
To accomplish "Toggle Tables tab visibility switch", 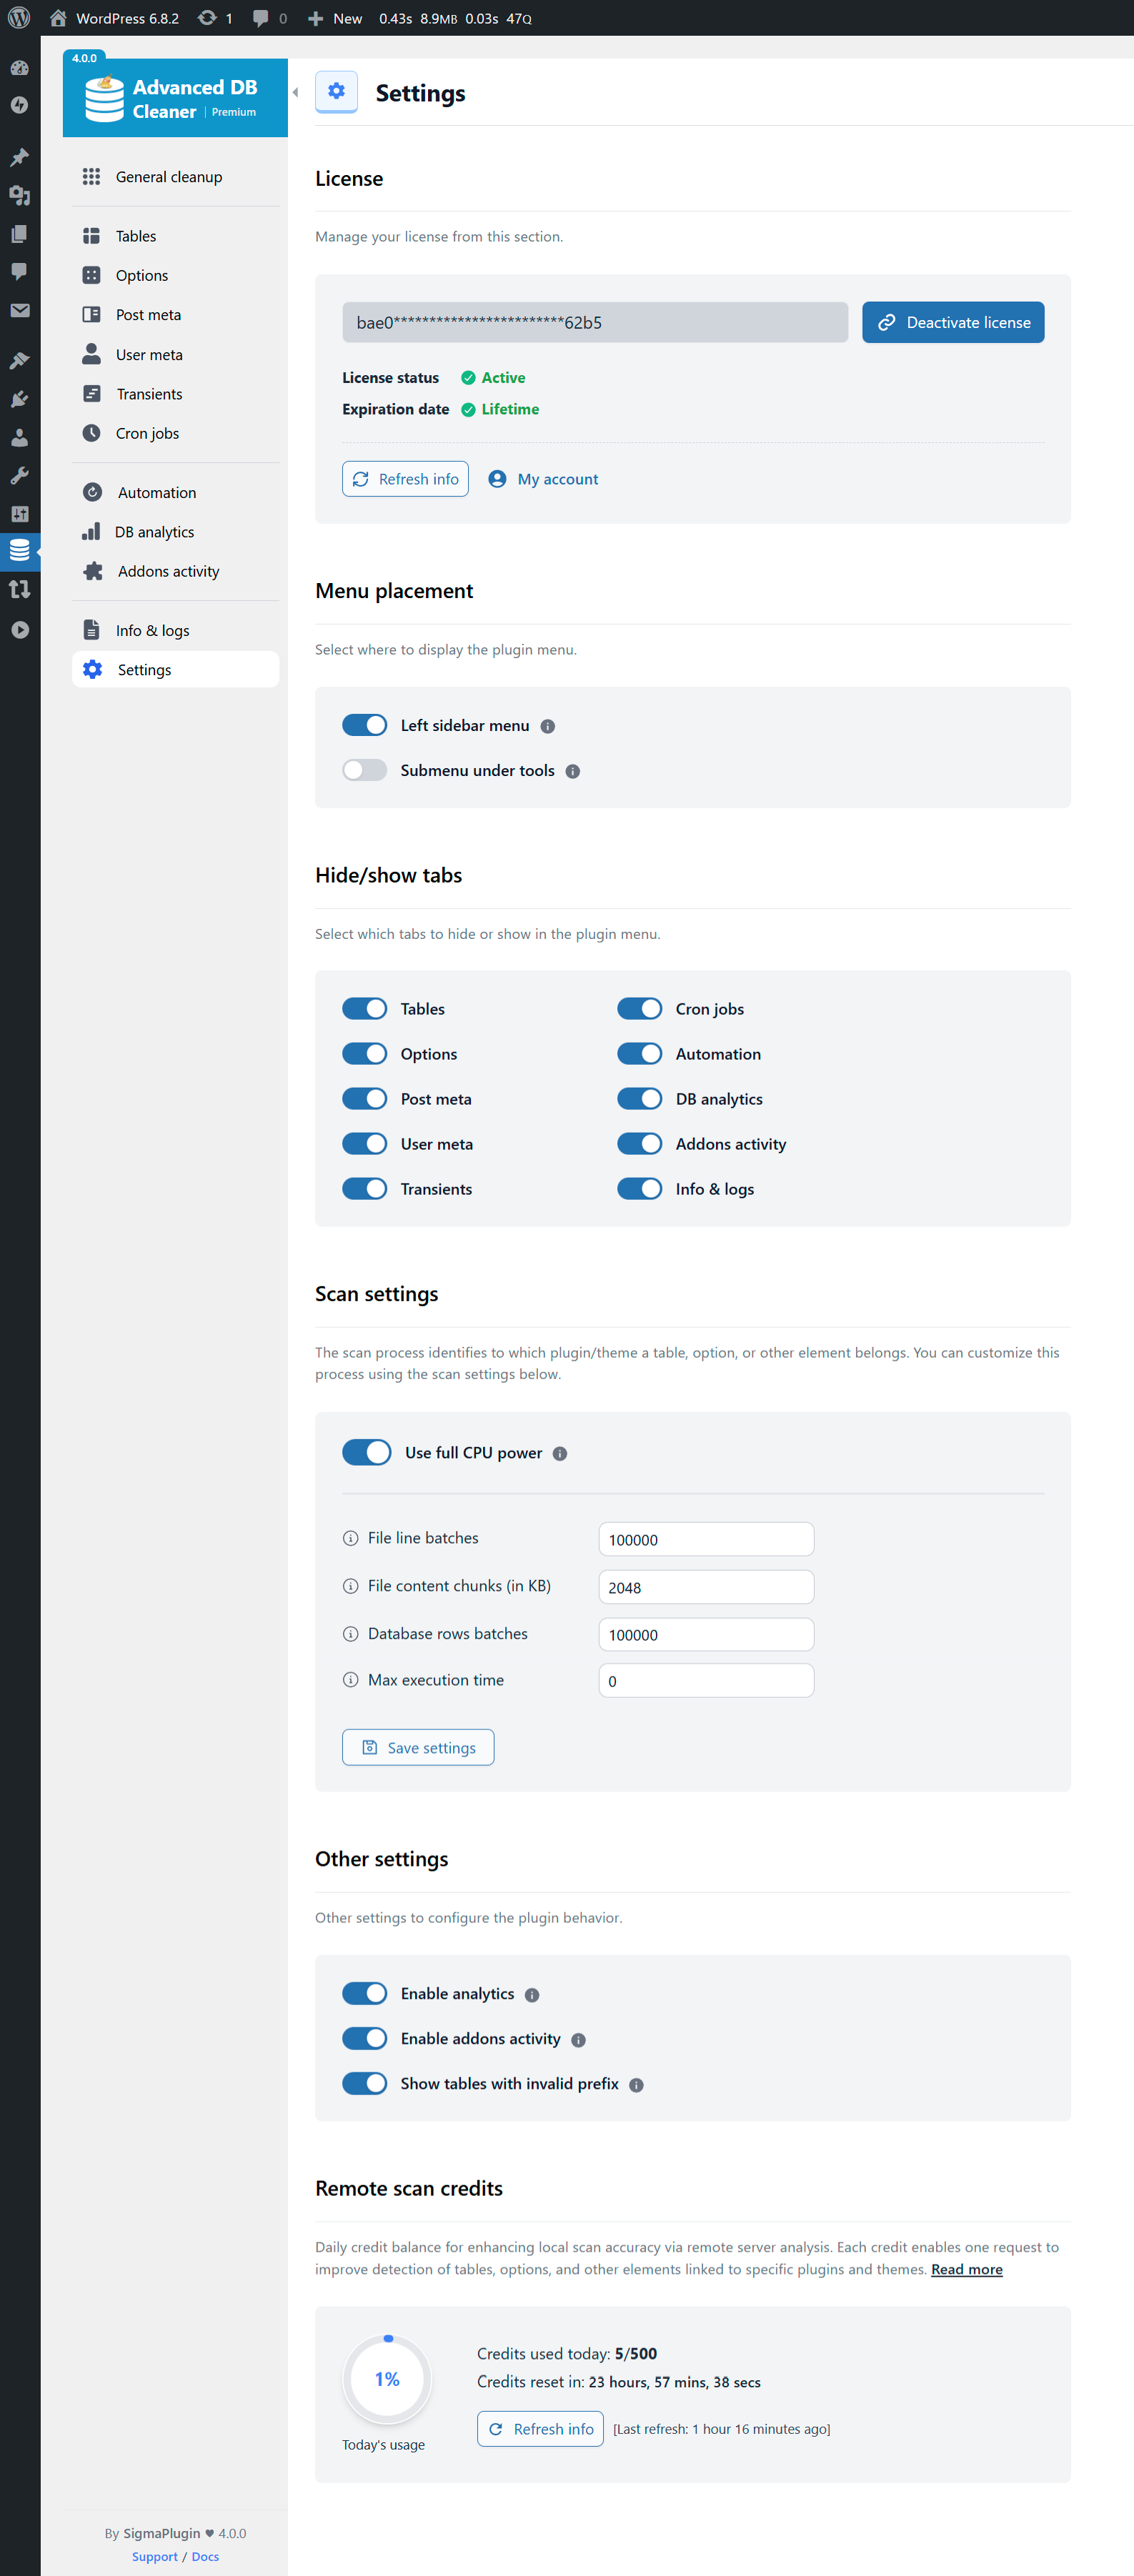I will pyautogui.click(x=364, y=1008).
